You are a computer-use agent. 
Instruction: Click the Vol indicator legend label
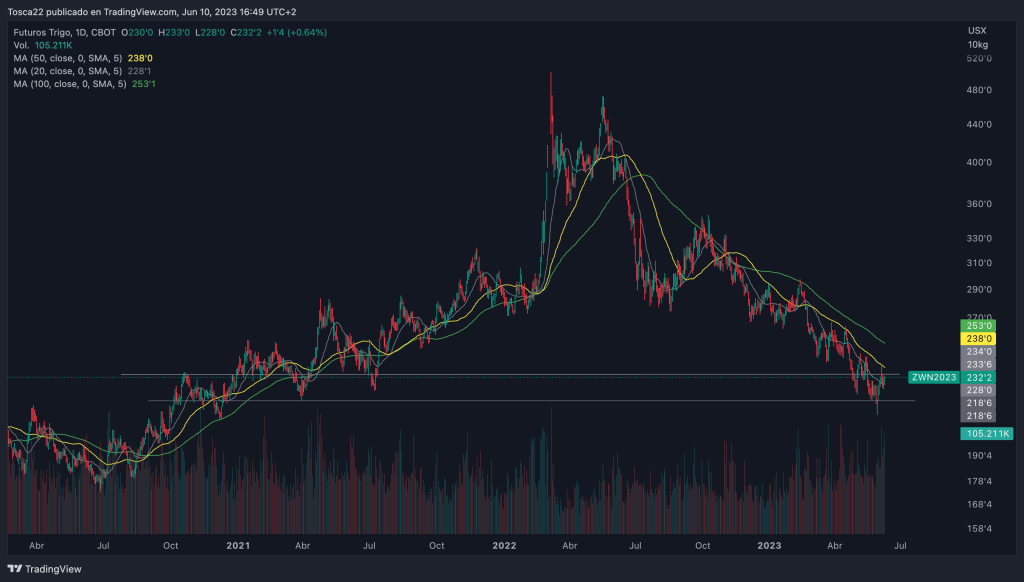pyautogui.click(x=21, y=45)
